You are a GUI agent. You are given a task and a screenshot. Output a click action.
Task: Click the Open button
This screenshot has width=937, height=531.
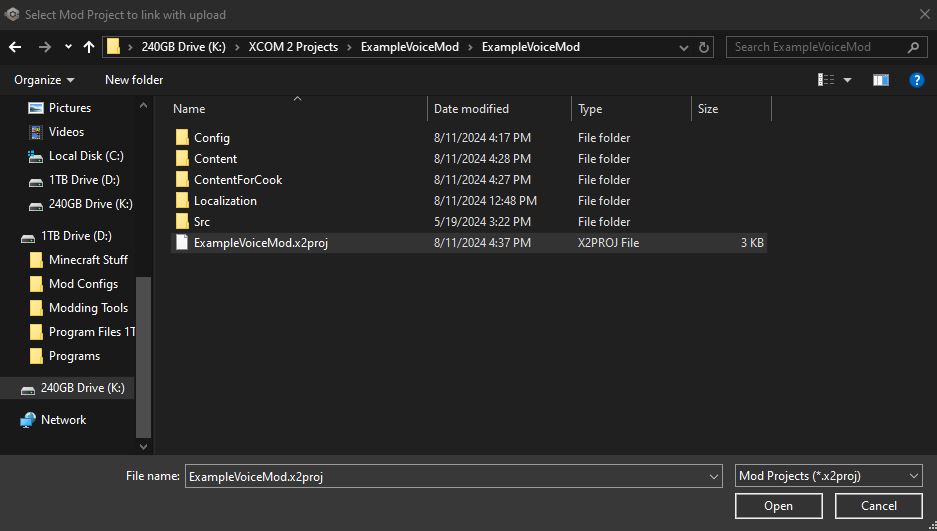click(778, 506)
